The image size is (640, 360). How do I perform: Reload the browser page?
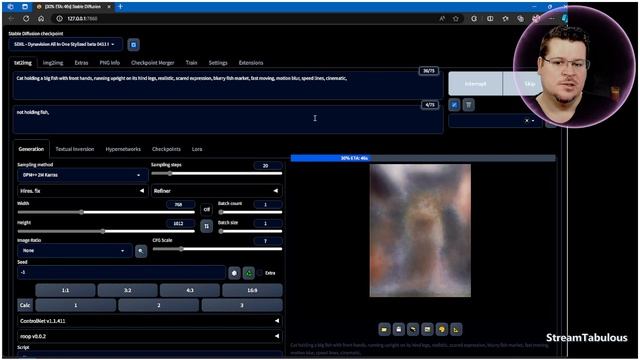click(x=26, y=19)
